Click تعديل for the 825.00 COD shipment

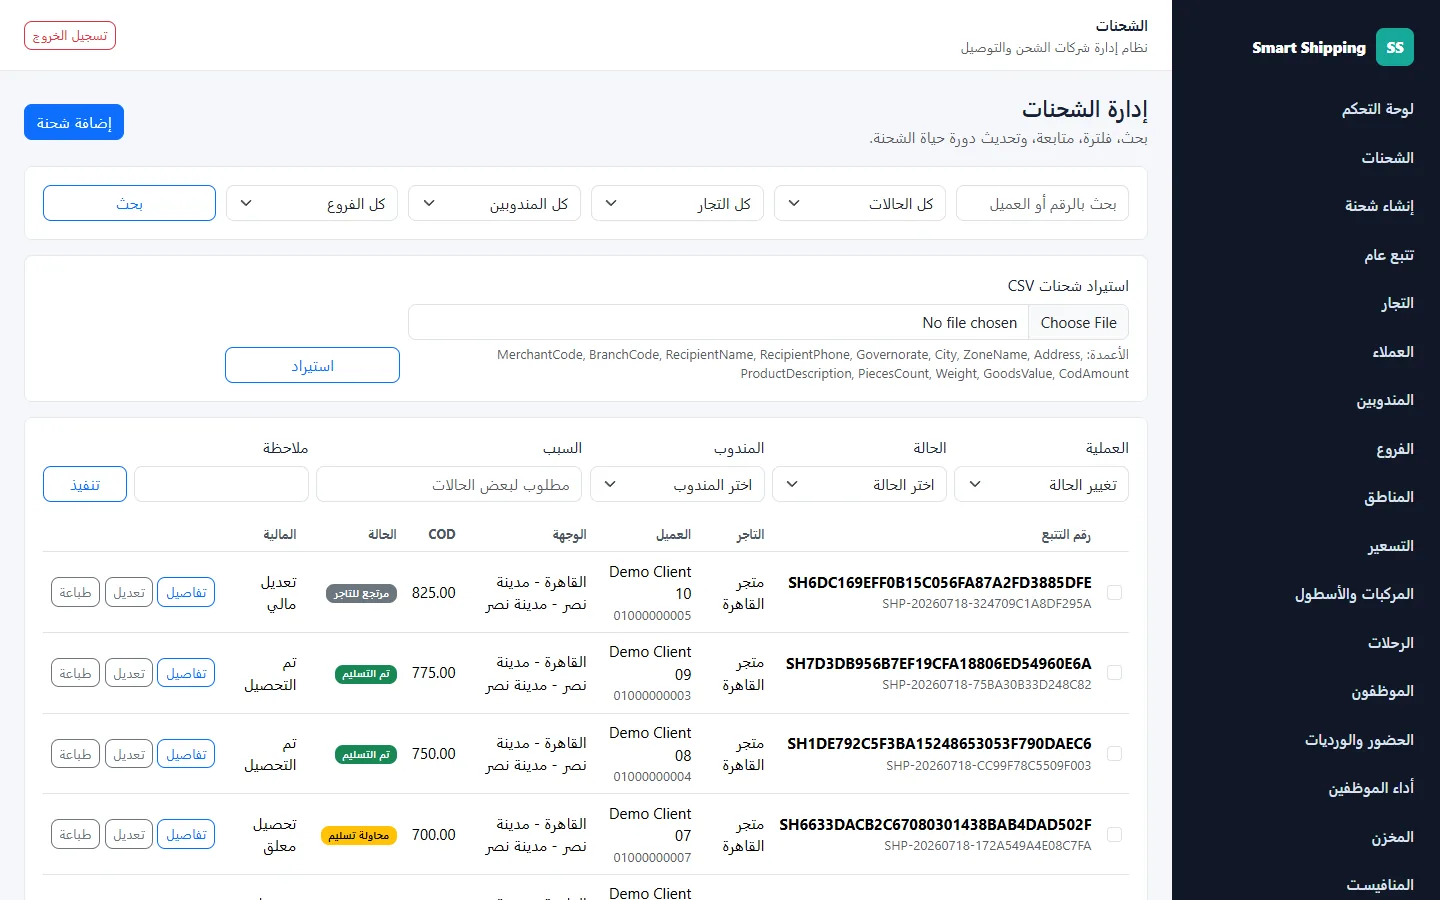point(129,592)
